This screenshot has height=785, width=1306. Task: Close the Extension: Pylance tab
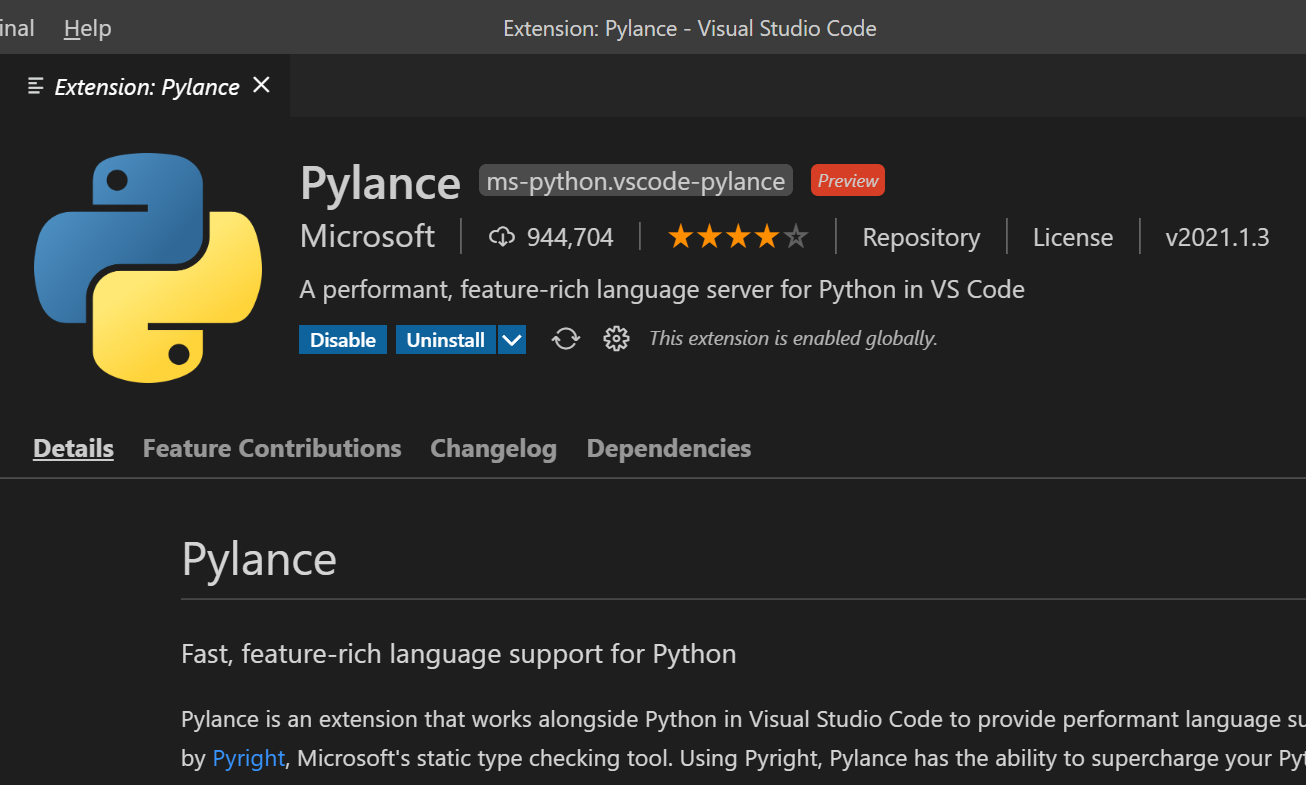pos(261,86)
